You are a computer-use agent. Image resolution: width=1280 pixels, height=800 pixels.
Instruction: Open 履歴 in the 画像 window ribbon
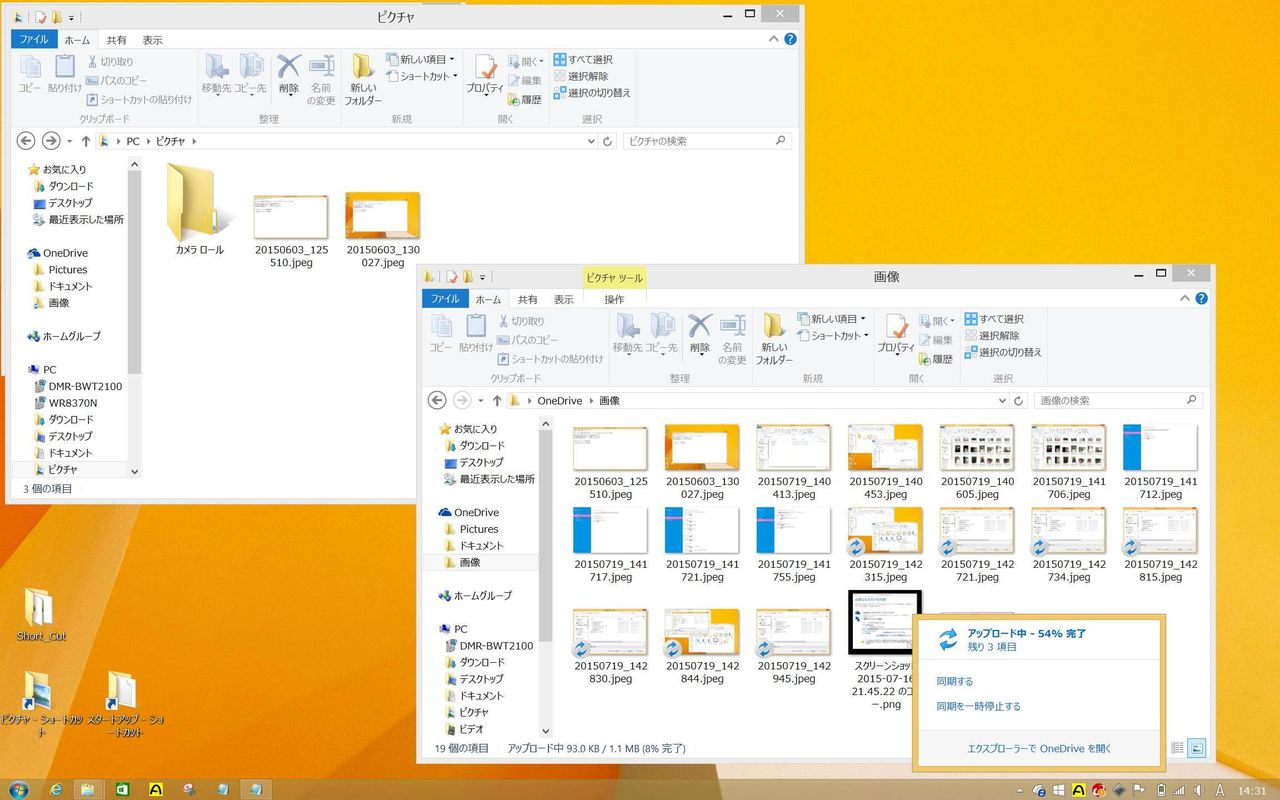935,360
